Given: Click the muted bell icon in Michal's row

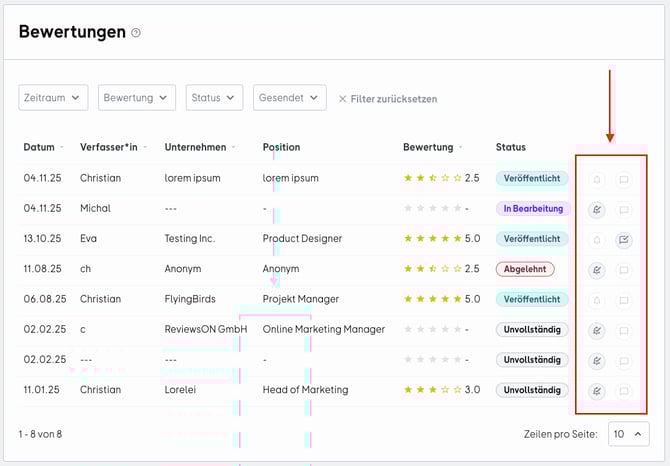Looking at the screenshot, I should (597, 210).
